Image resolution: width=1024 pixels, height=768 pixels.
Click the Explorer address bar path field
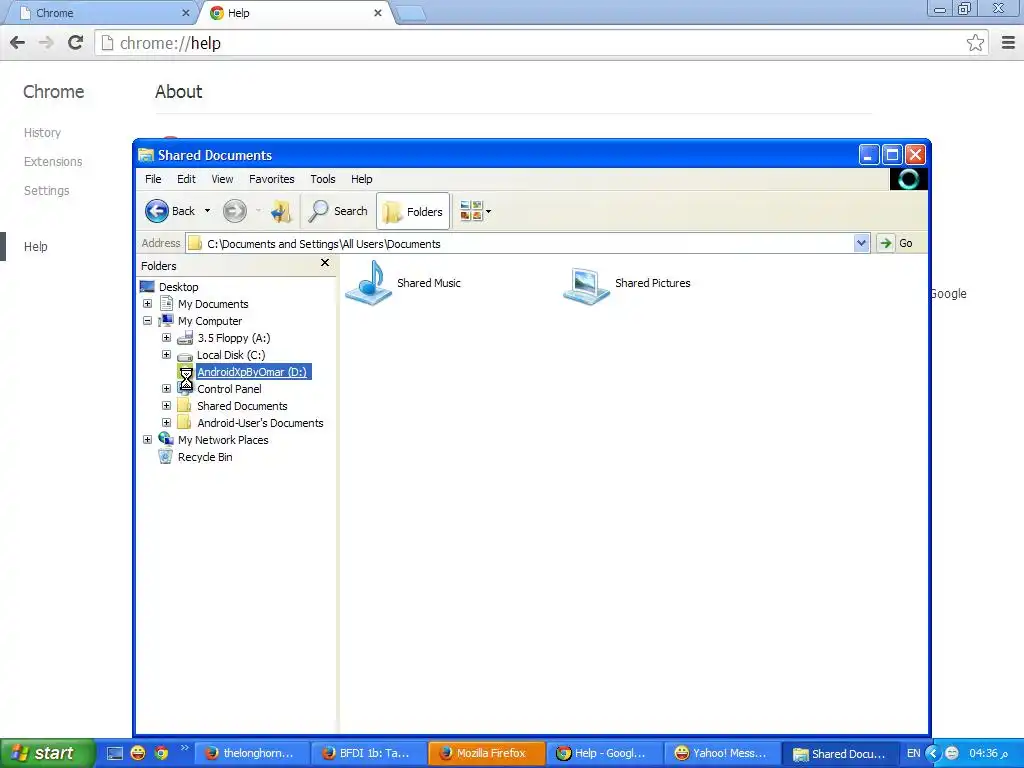520,244
